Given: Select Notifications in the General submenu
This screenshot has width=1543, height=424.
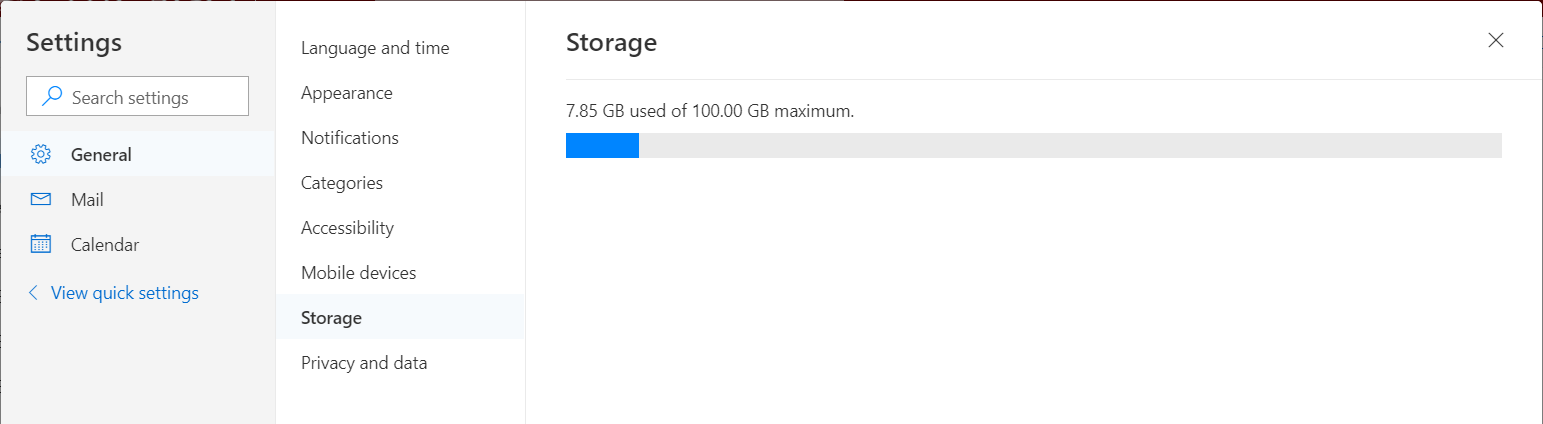Looking at the screenshot, I should (x=350, y=138).
